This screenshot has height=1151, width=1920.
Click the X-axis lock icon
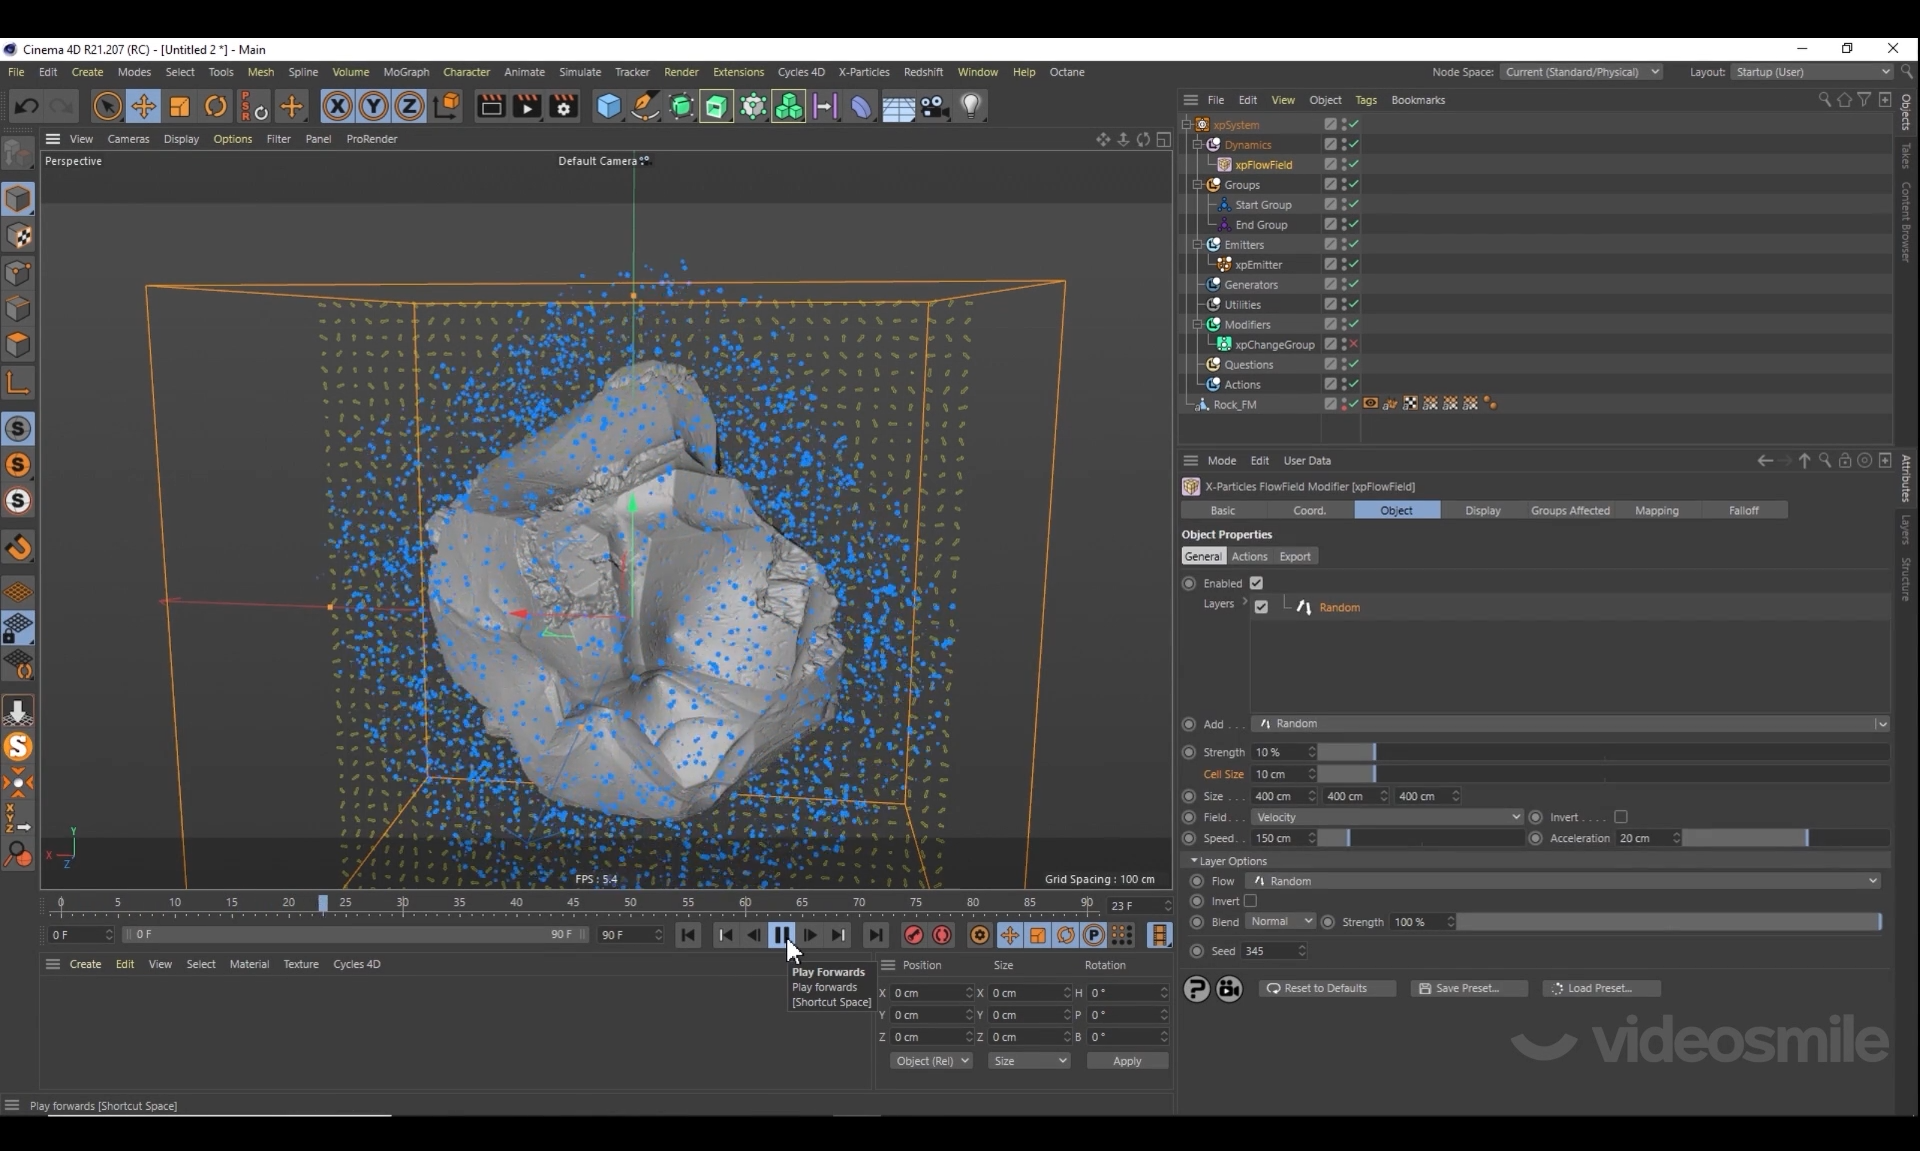[337, 106]
